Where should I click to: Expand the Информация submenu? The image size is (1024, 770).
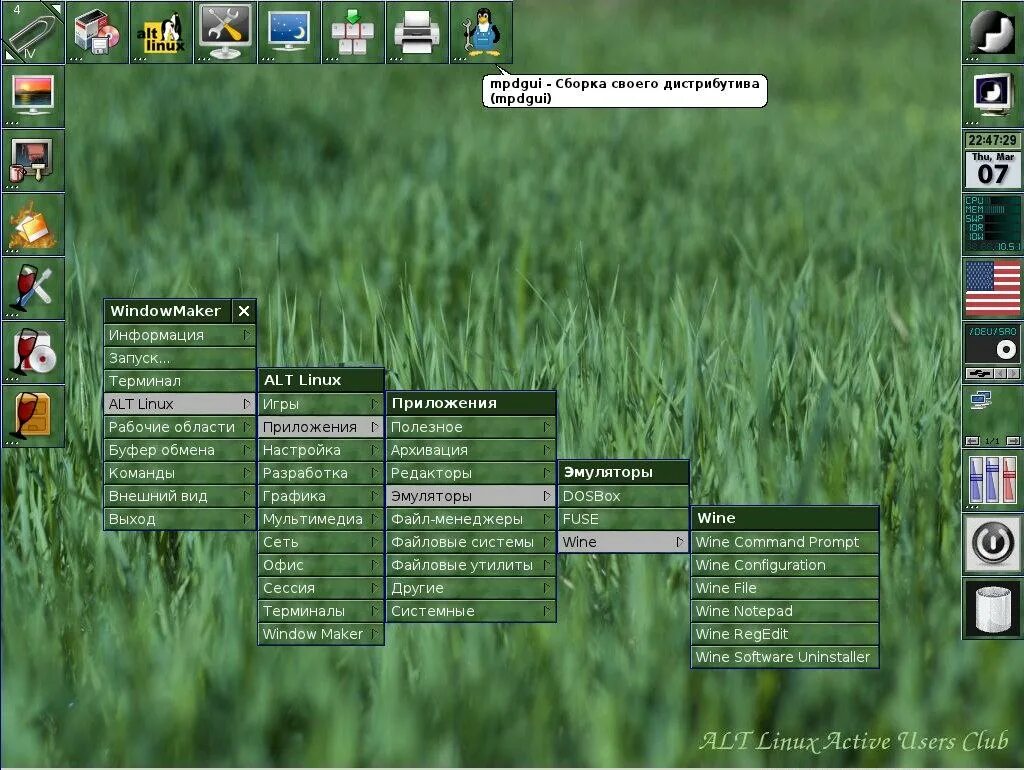[180, 335]
